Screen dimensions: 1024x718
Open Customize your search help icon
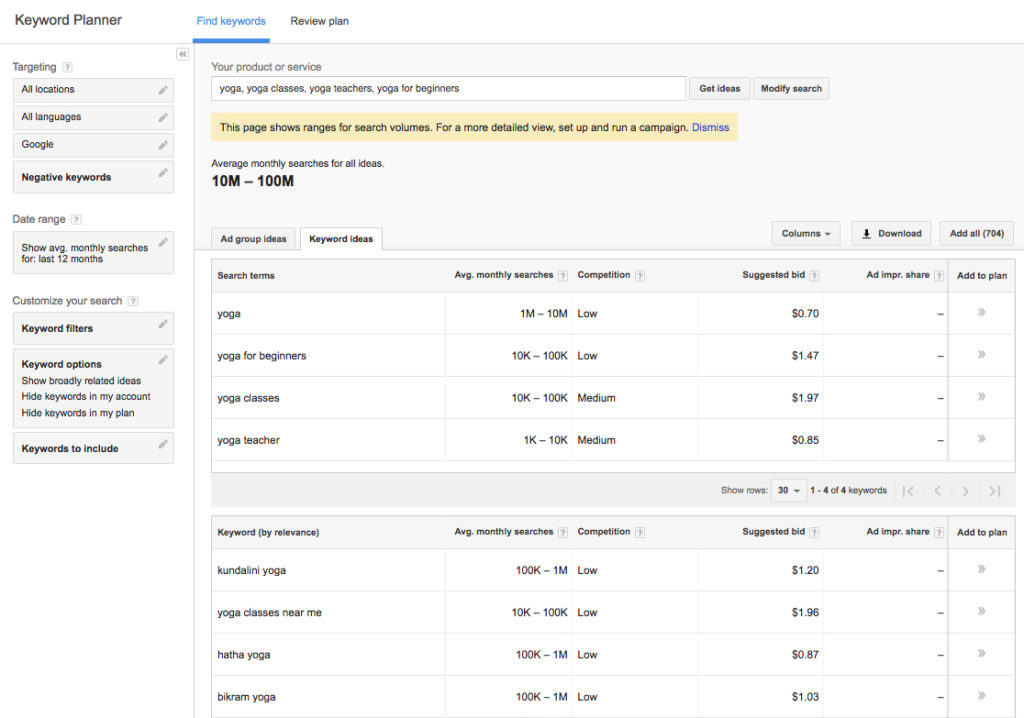(x=133, y=301)
